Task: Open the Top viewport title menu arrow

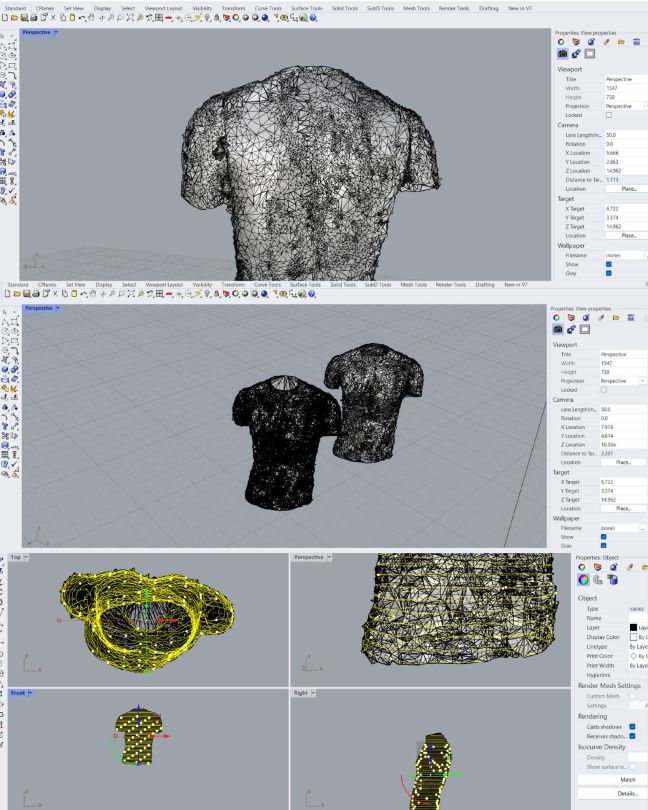Action: coord(33,556)
